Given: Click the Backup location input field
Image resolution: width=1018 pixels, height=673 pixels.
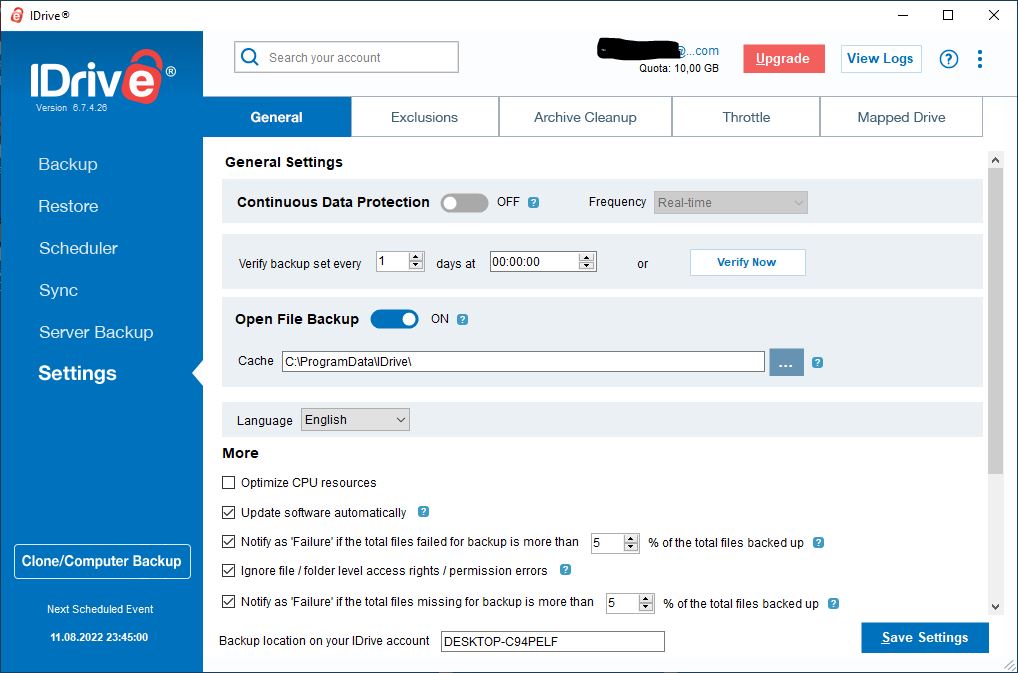Looking at the screenshot, I should point(552,641).
